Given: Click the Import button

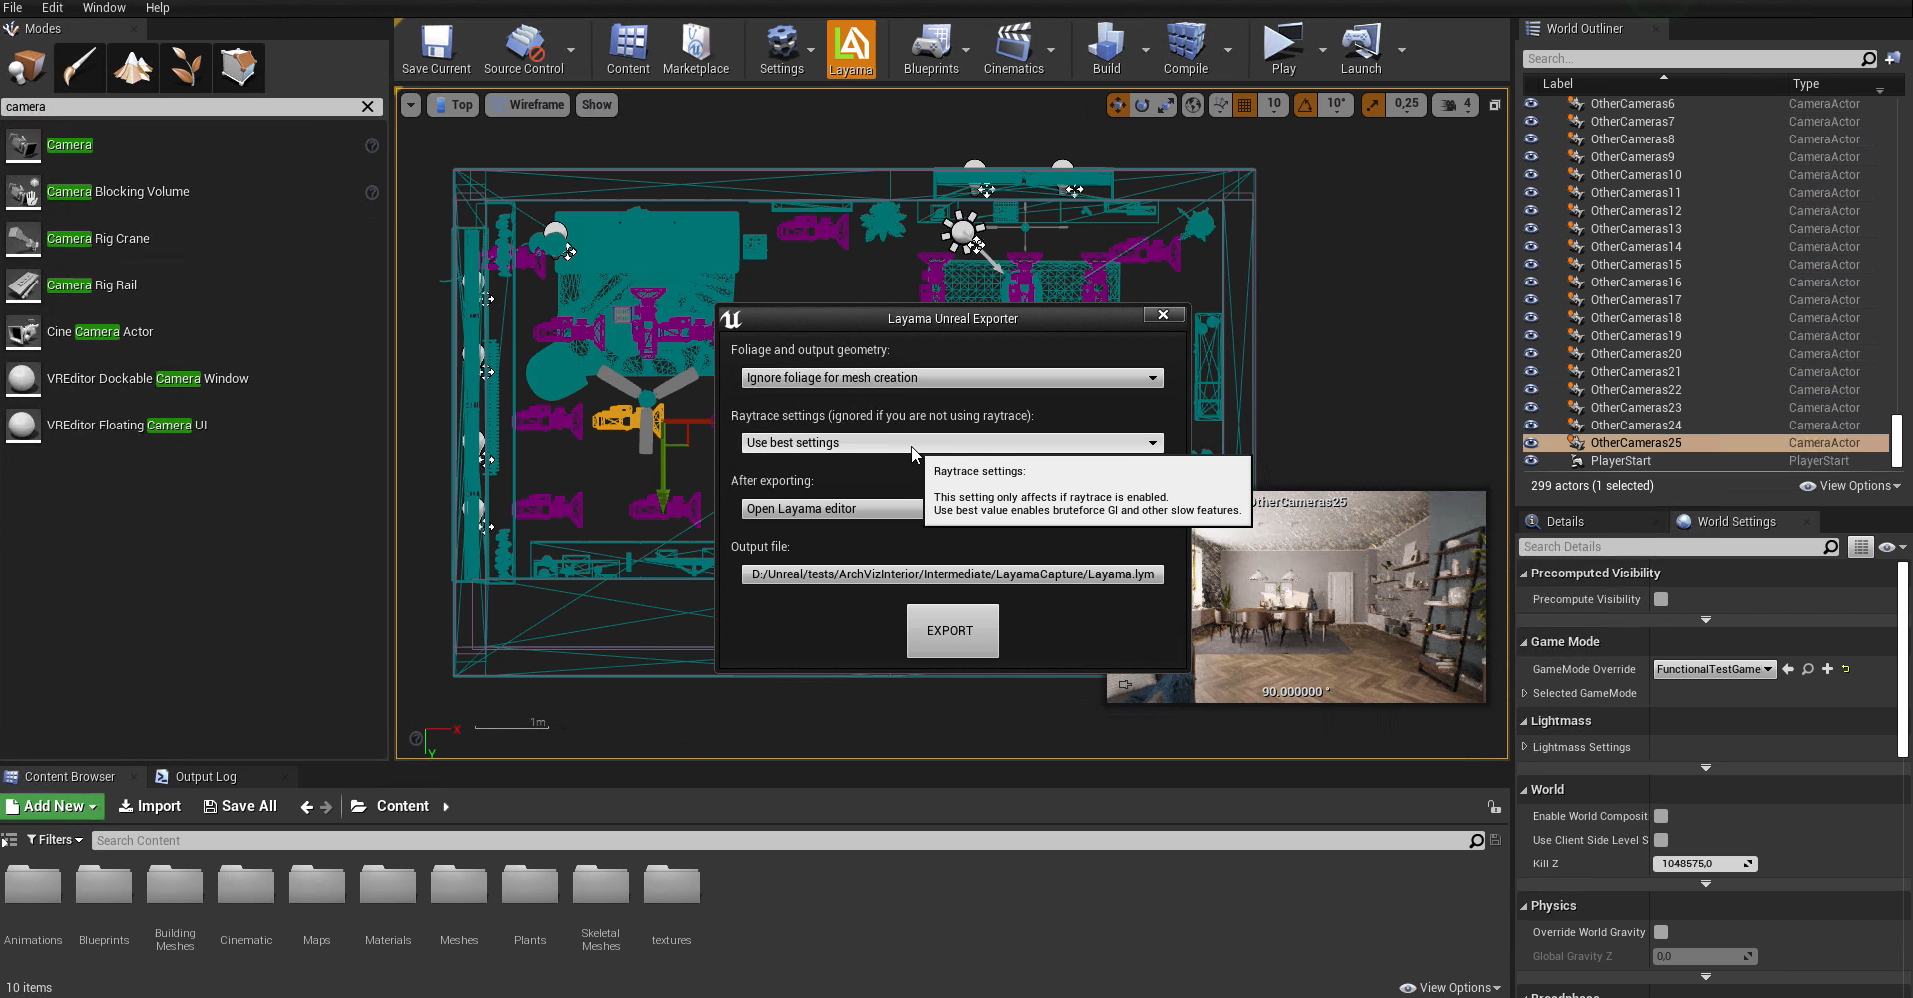Looking at the screenshot, I should [150, 806].
